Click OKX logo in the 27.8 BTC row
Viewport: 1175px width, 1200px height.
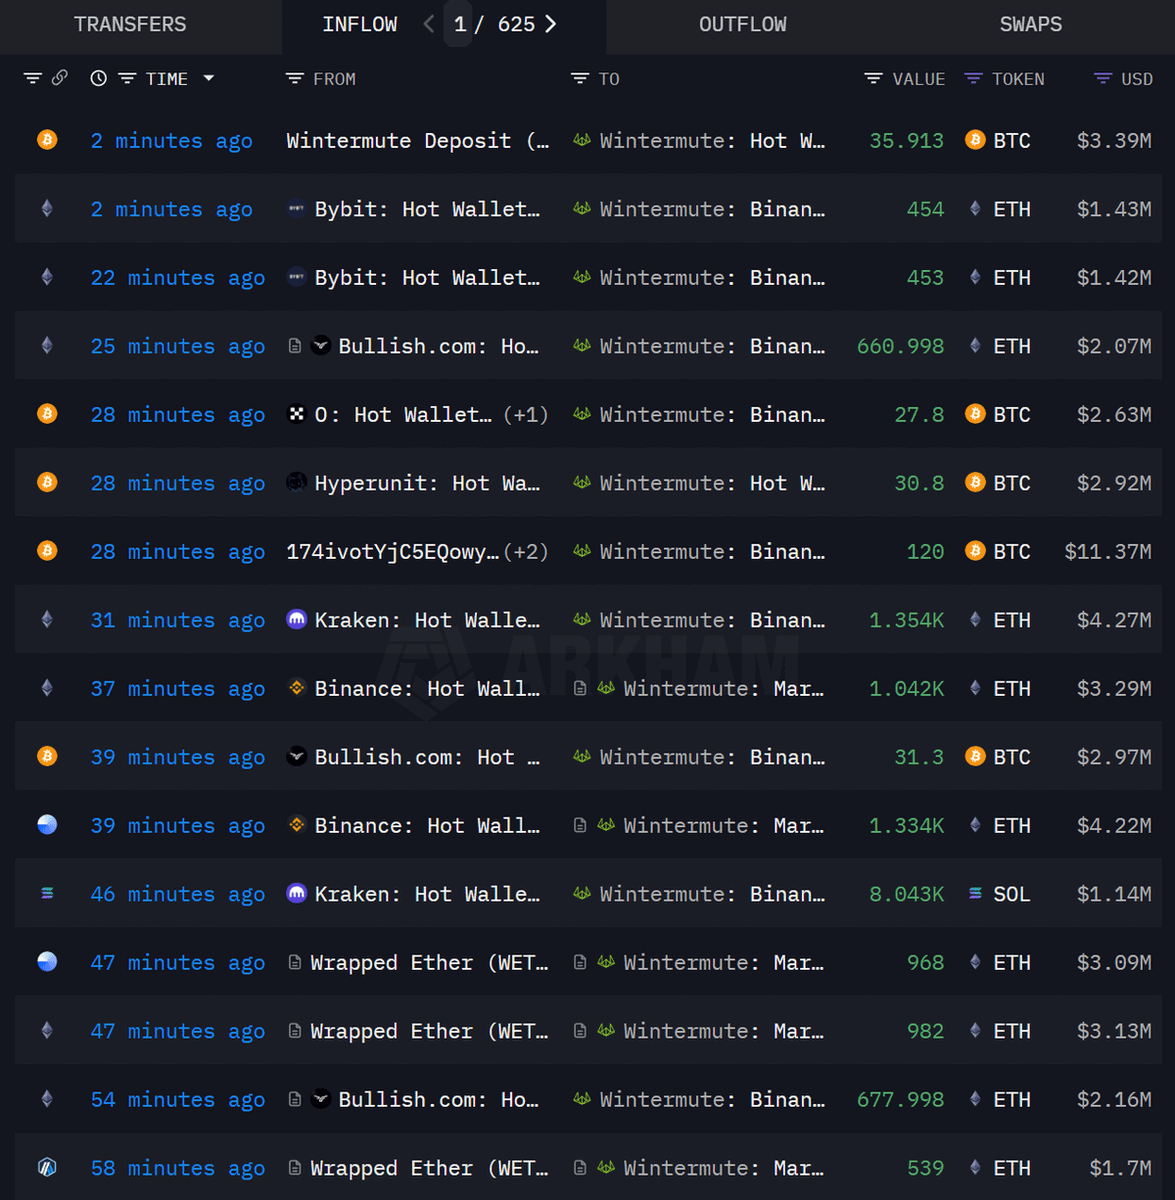click(297, 414)
